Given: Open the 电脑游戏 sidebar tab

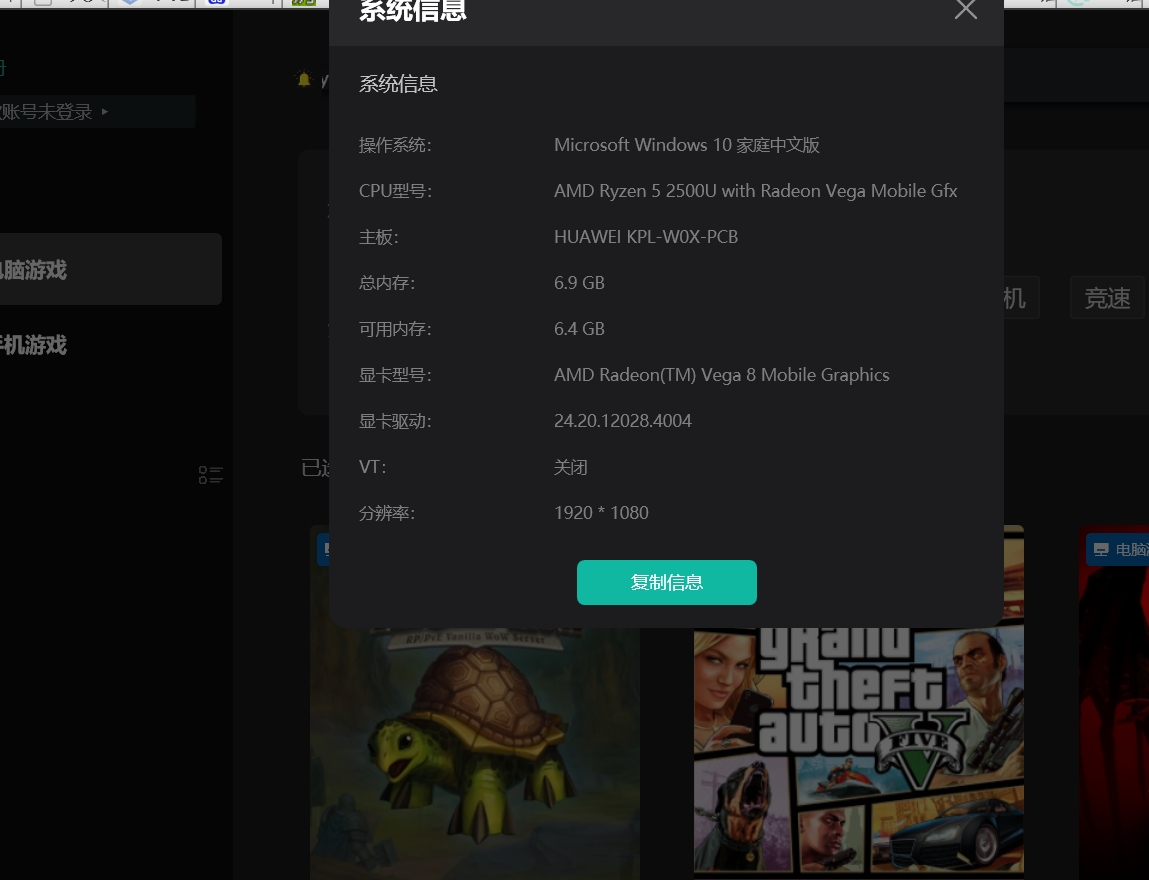Looking at the screenshot, I should click(x=110, y=269).
